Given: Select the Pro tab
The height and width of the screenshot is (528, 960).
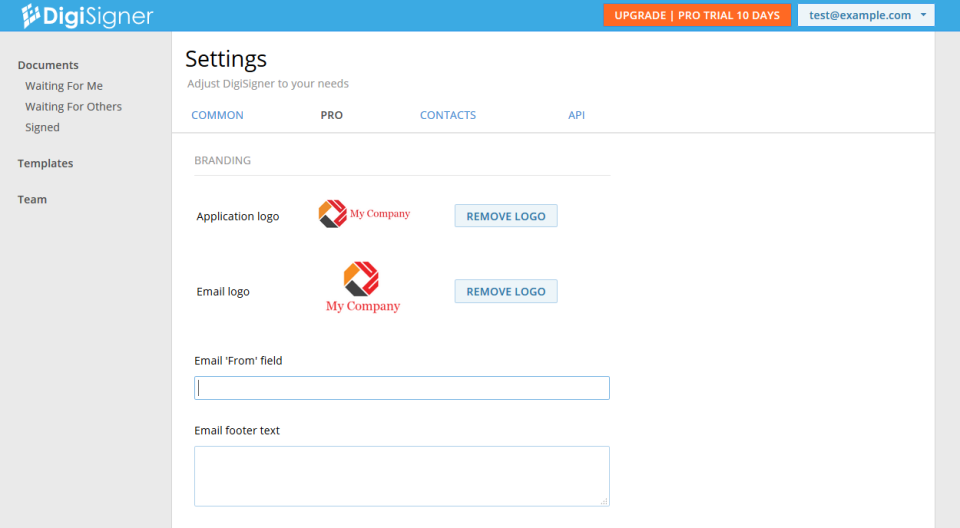Looking at the screenshot, I should click(331, 115).
